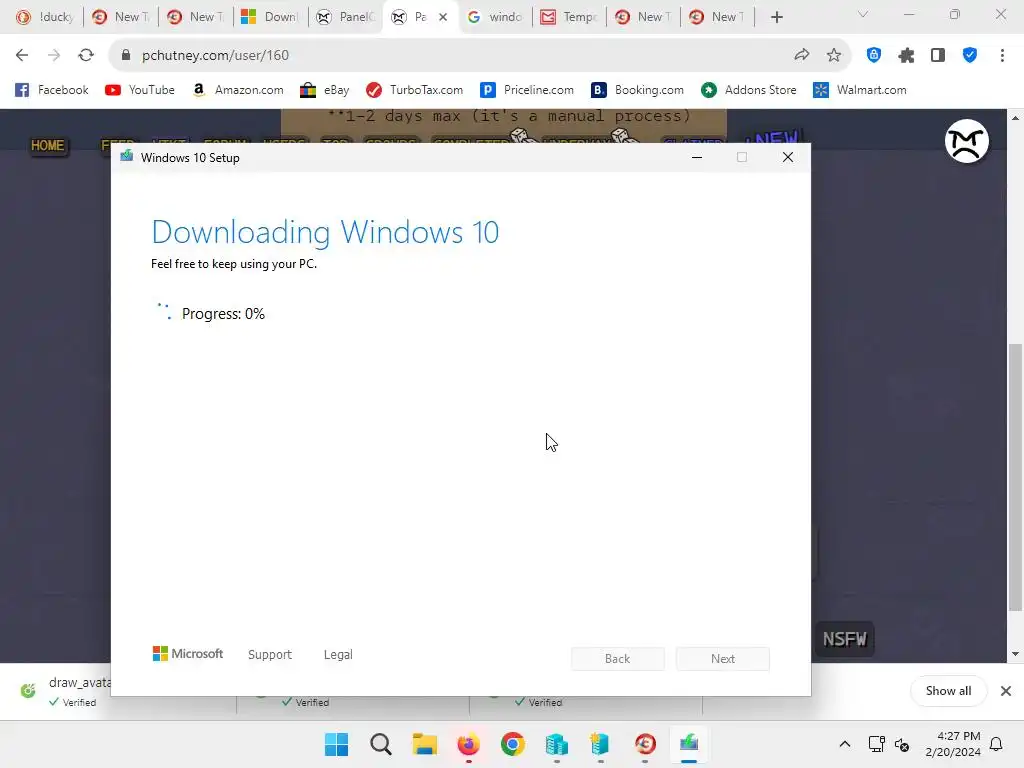
Task: Click the Progress: 0% status text
Action: click(223, 314)
